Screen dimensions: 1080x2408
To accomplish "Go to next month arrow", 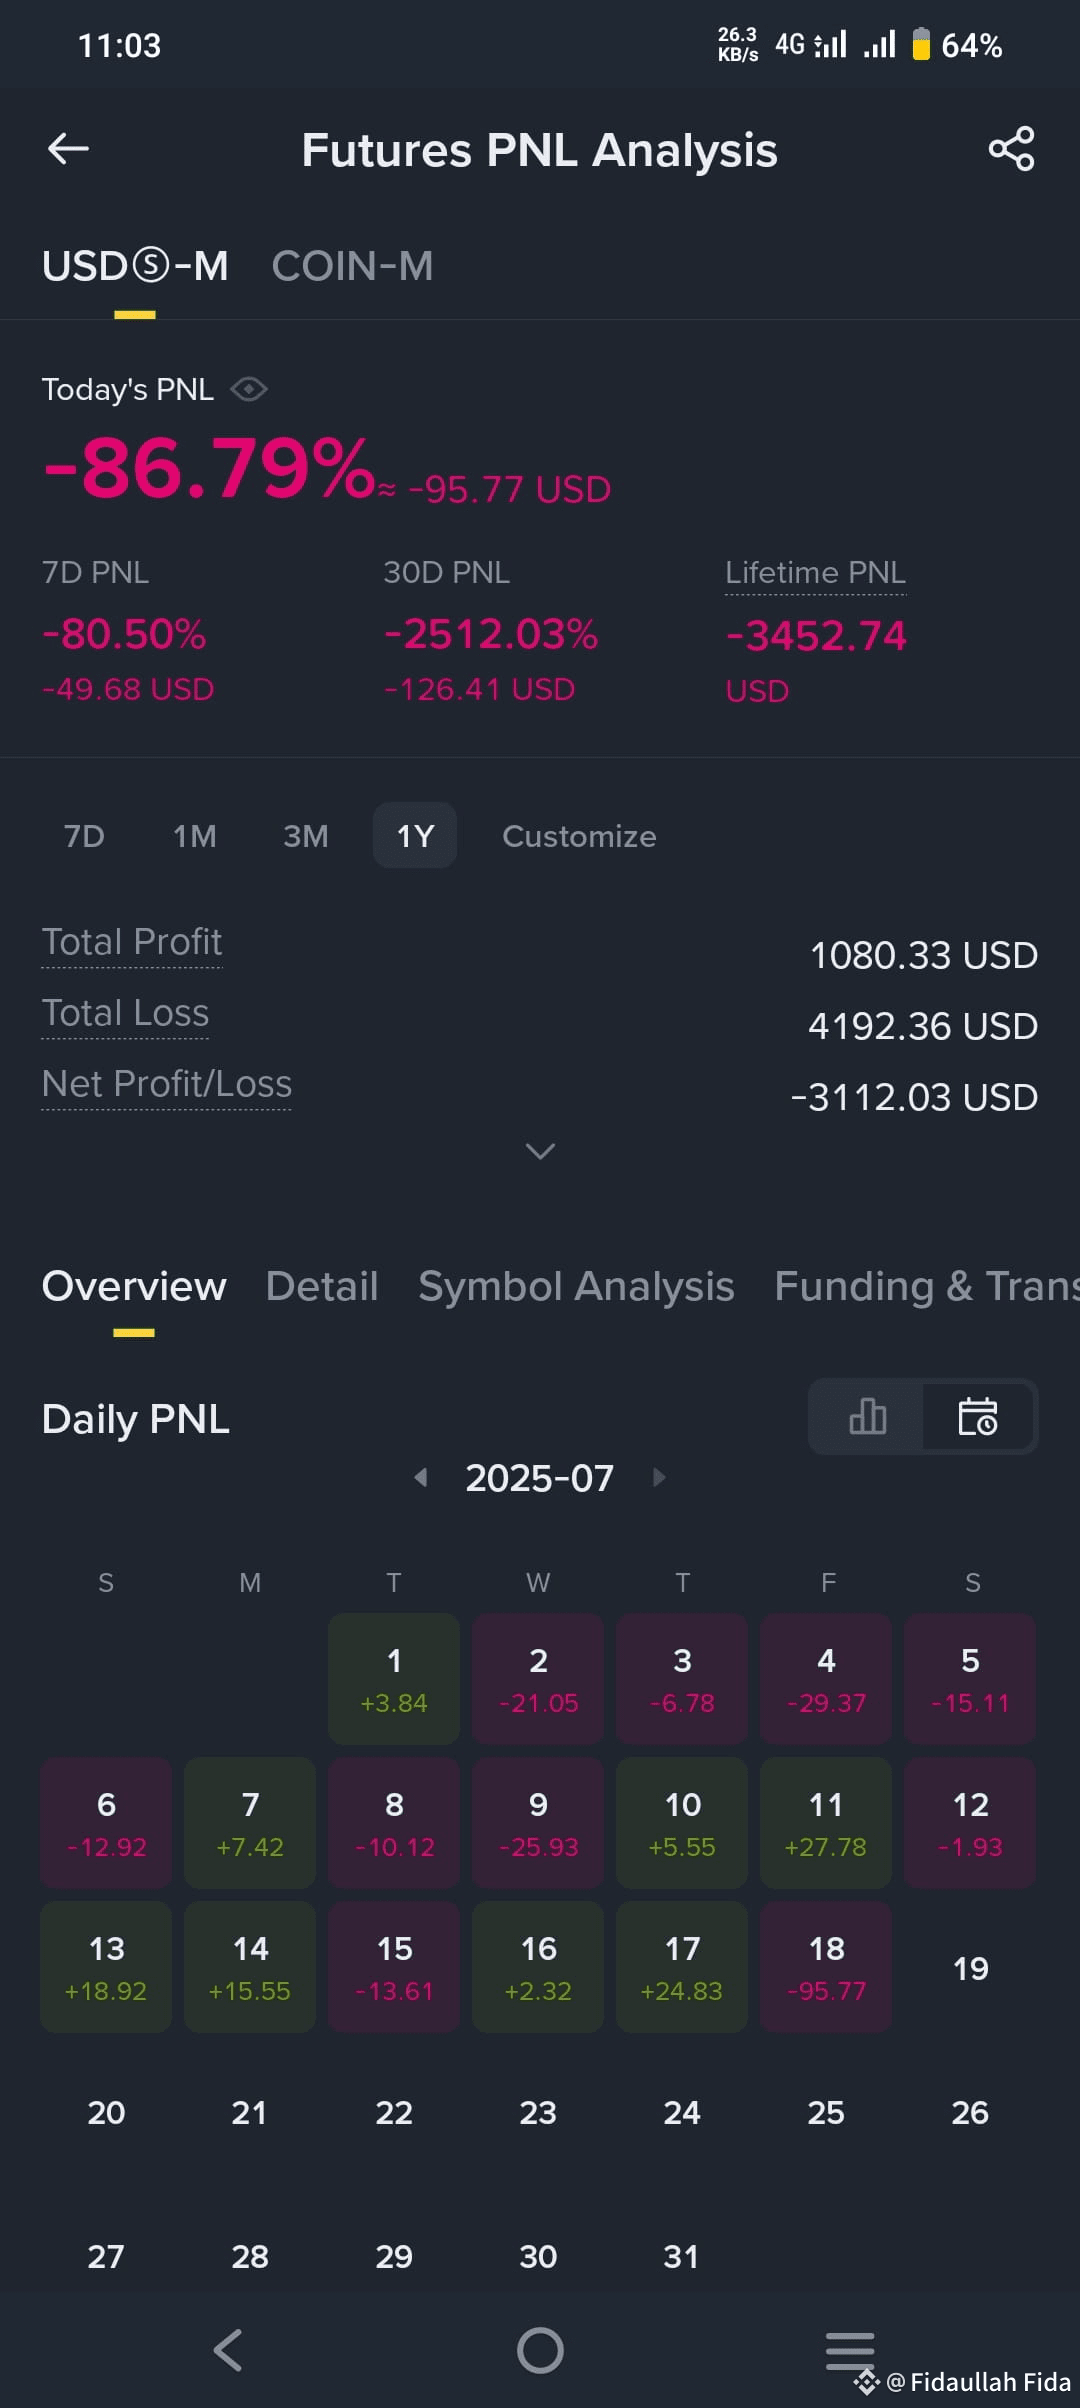I will coord(658,1477).
